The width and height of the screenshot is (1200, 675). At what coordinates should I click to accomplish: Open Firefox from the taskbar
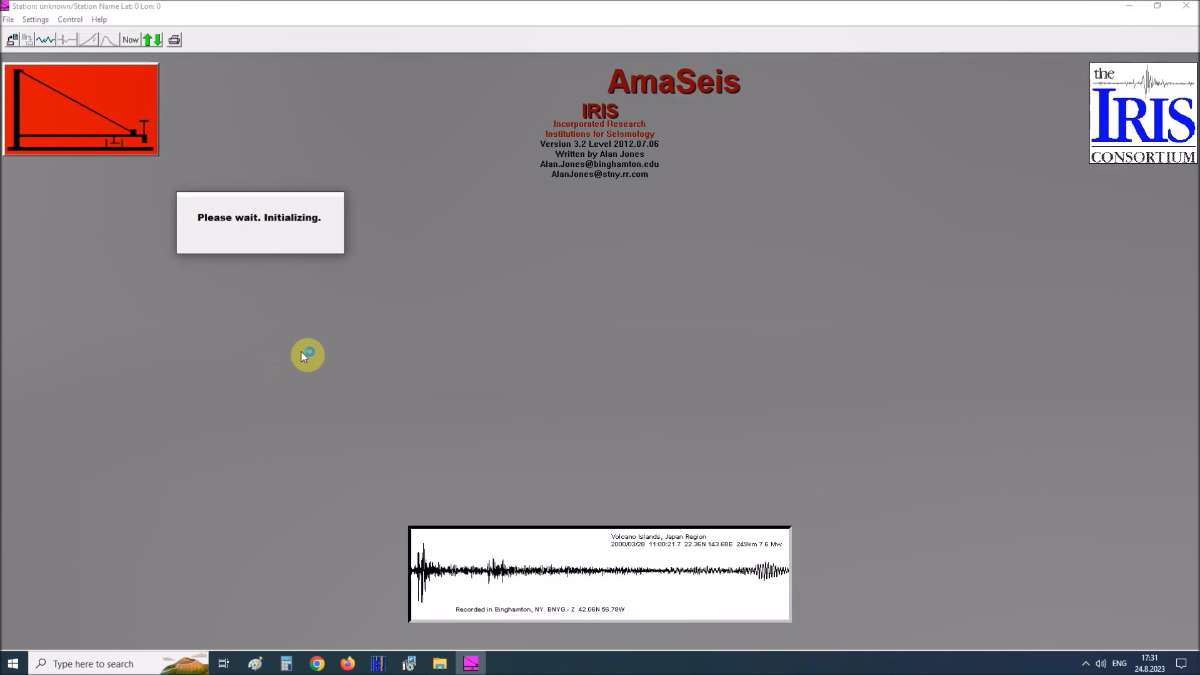pyautogui.click(x=348, y=663)
